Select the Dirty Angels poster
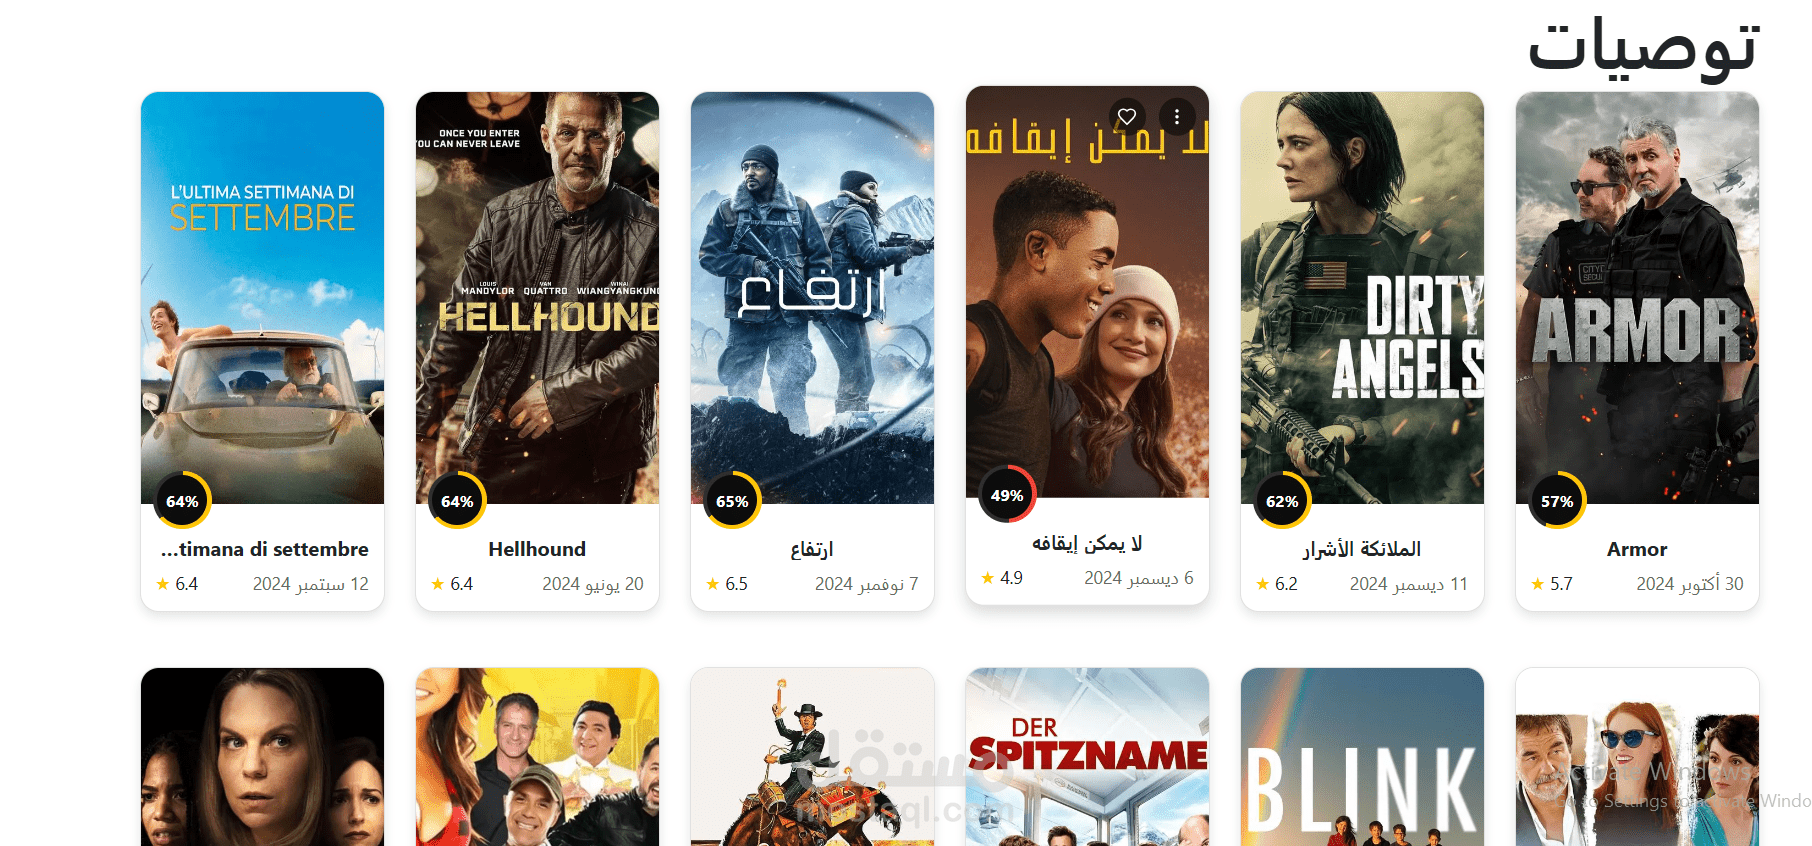1812x846 pixels. click(x=1362, y=298)
